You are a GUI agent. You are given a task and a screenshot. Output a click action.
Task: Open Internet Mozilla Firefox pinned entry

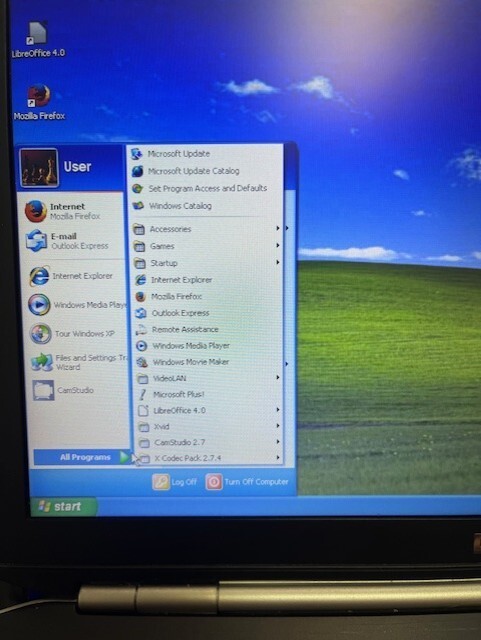(x=73, y=211)
